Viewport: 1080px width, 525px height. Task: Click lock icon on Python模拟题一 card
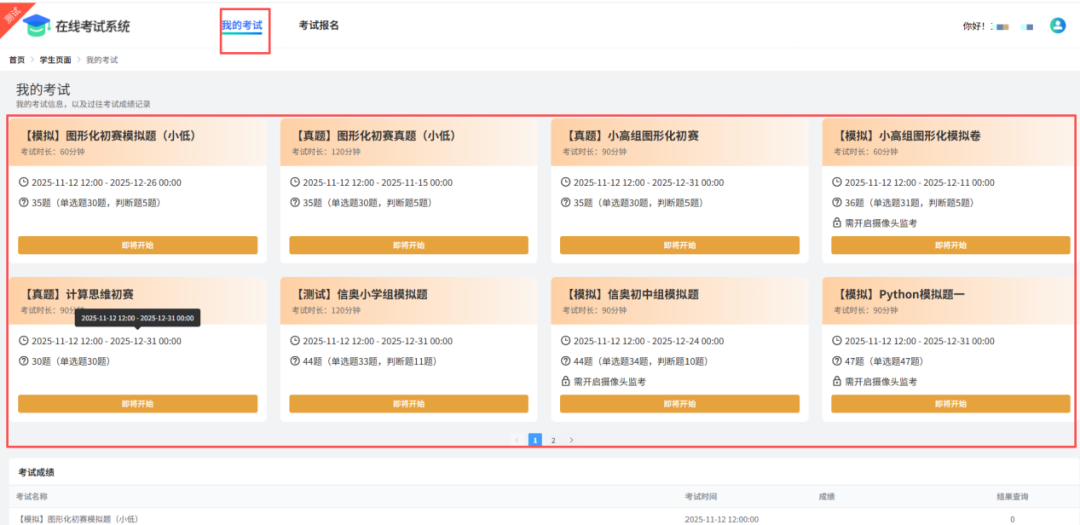click(837, 382)
